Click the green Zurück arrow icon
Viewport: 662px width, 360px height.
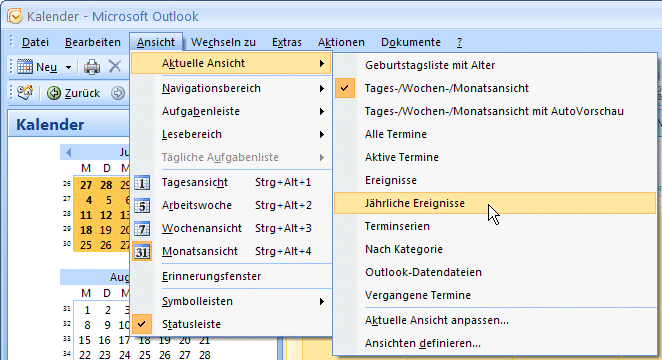tap(54, 93)
